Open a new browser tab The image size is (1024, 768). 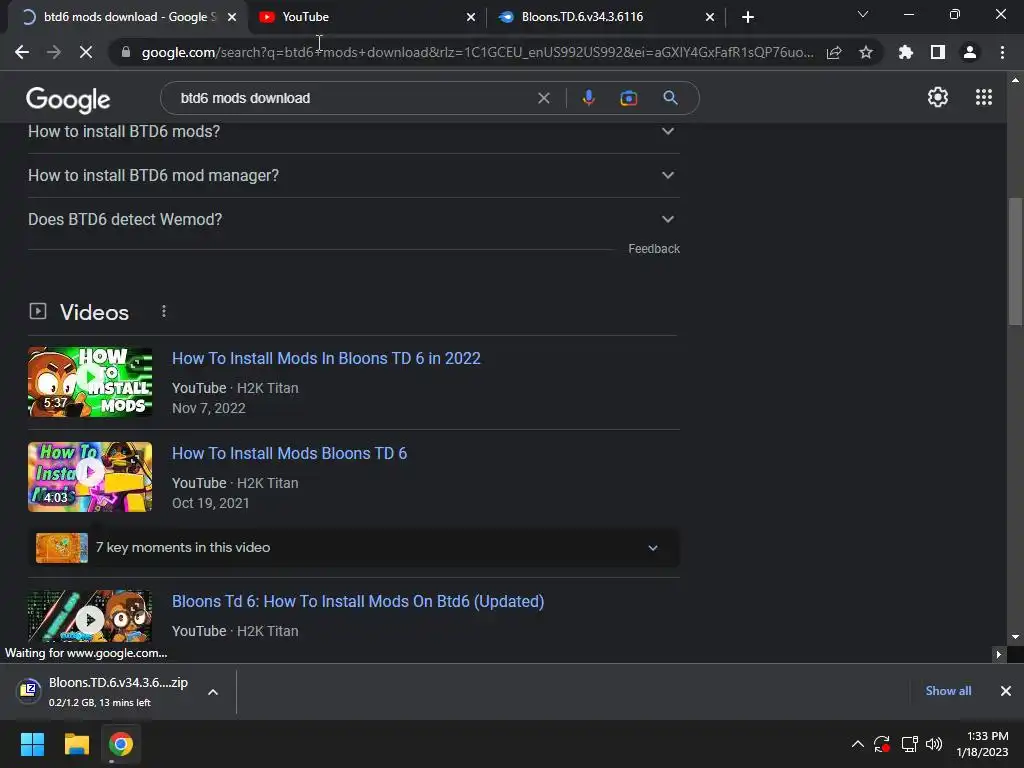coord(748,17)
